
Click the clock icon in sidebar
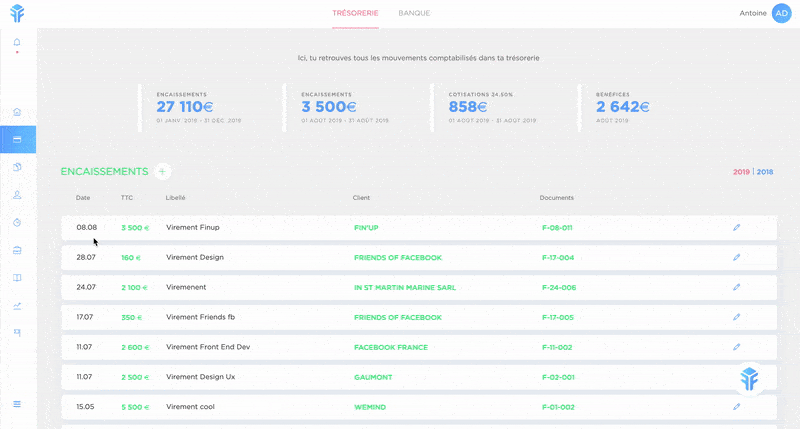[x=17, y=222]
